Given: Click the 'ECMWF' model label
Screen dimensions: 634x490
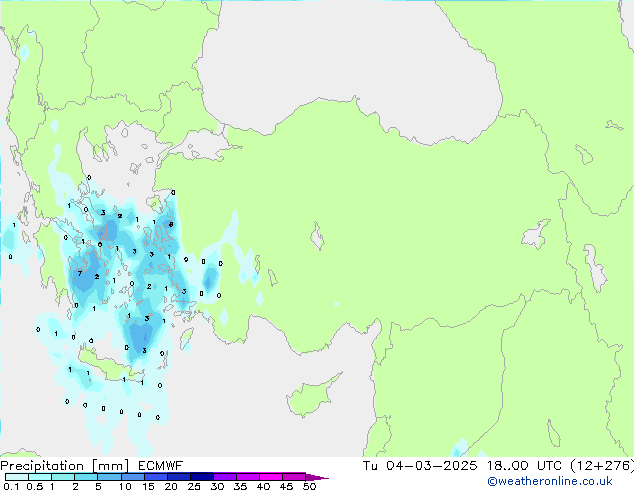Looking at the screenshot, I should point(161,466).
